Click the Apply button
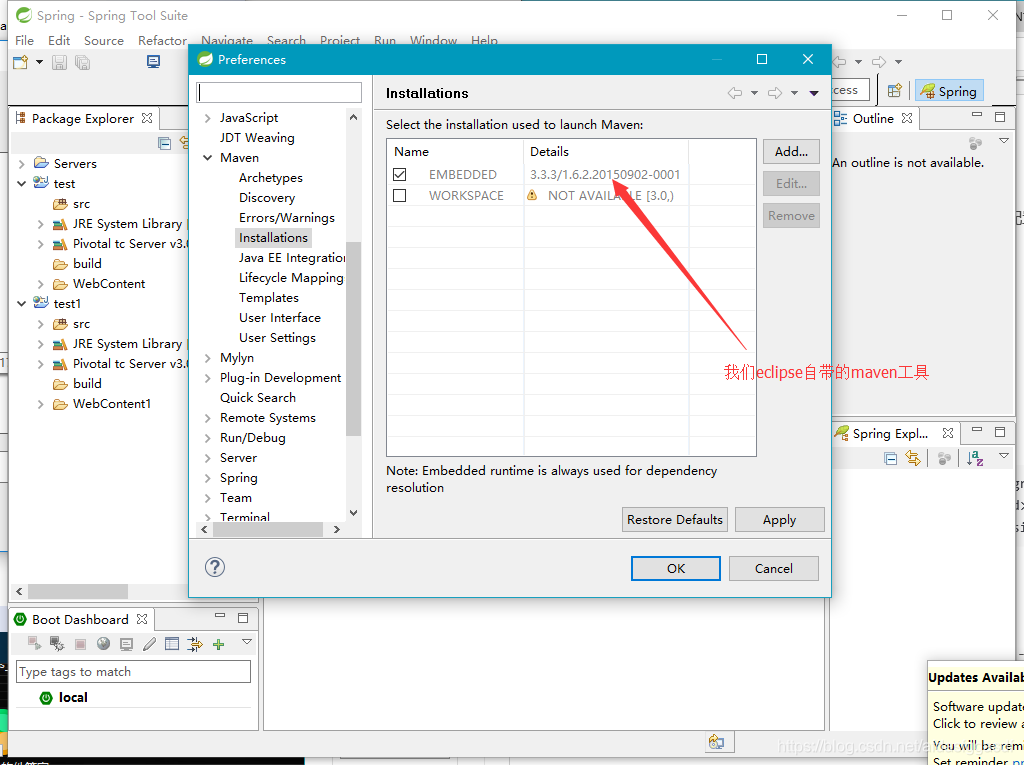The height and width of the screenshot is (765, 1024). pos(779,519)
